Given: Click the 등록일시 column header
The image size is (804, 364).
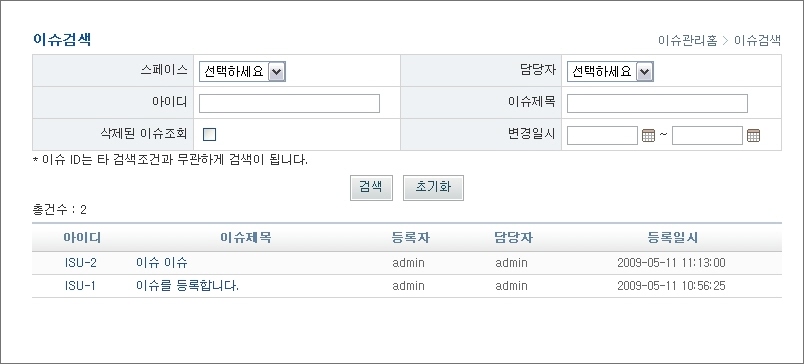Looking at the screenshot, I should click(673, 238).
